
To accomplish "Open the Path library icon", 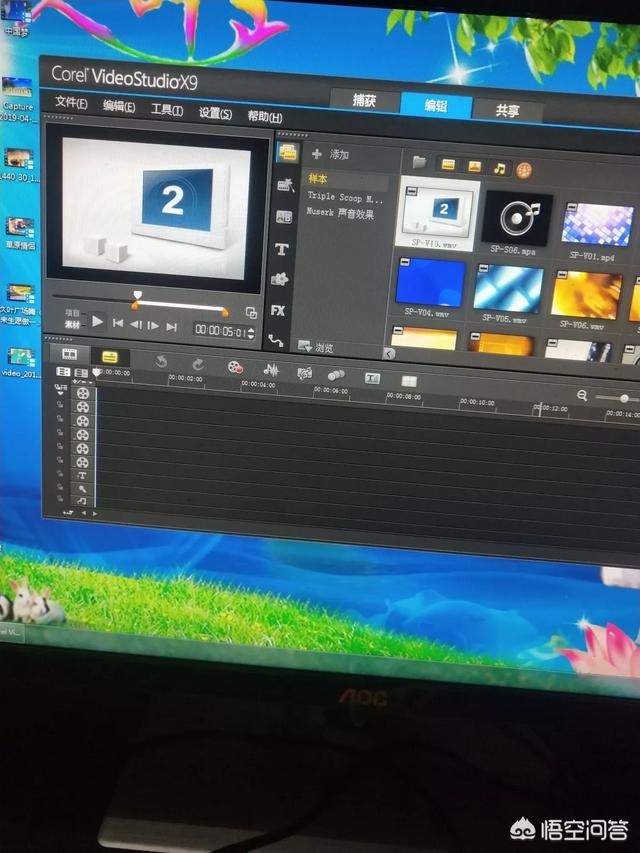I will tap(275, 341).
